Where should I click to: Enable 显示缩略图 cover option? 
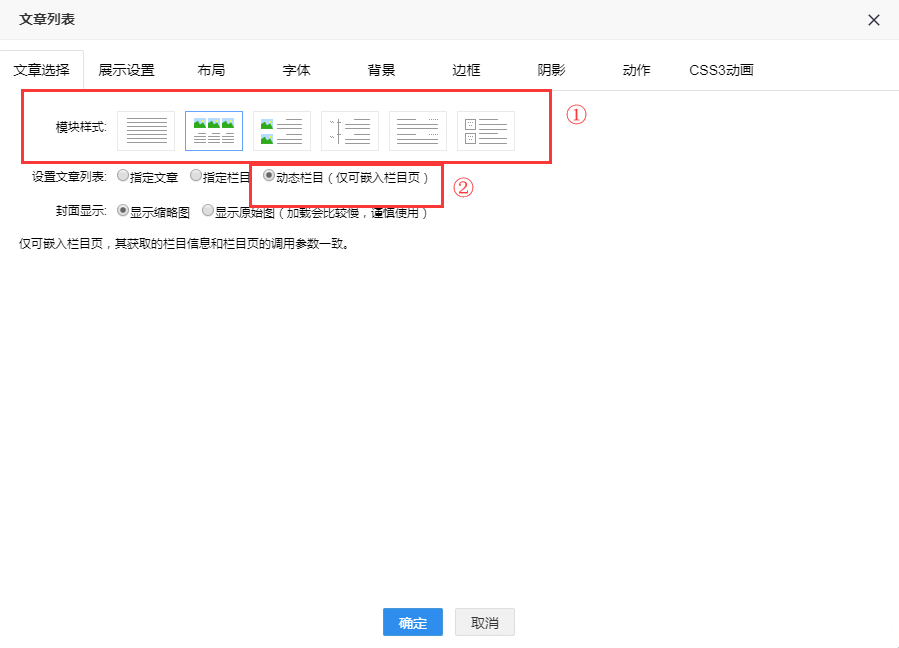[123, 211]
